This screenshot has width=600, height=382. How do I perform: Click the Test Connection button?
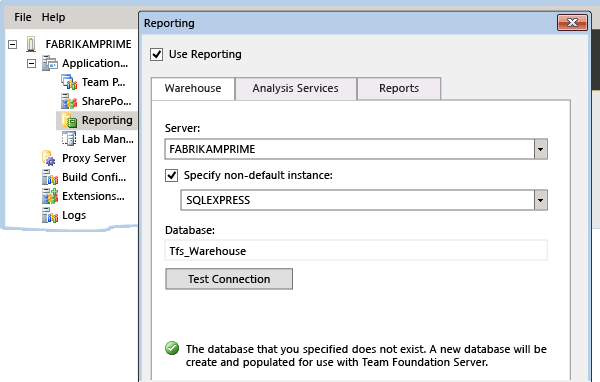click(229, 279)
